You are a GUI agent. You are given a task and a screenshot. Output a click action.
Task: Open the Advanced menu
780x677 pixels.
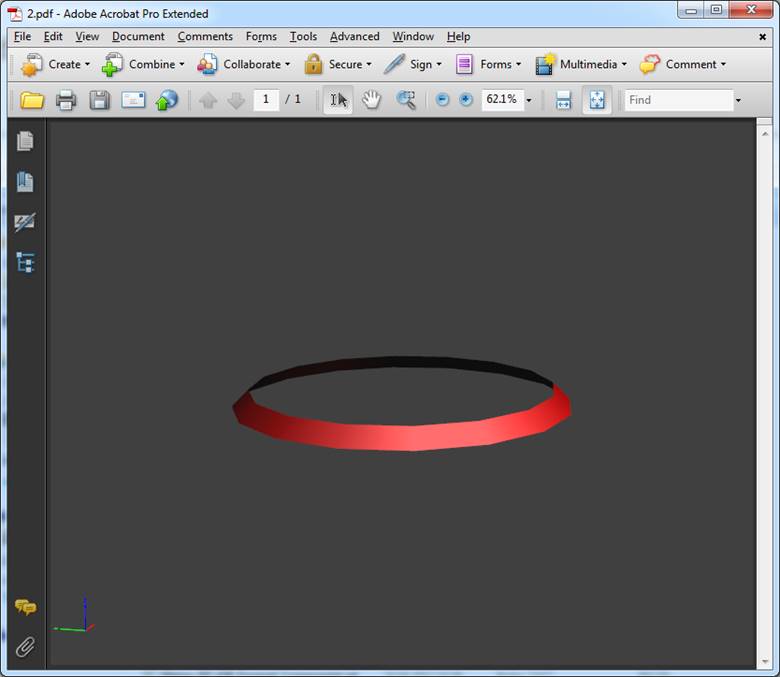coord(354,36)
